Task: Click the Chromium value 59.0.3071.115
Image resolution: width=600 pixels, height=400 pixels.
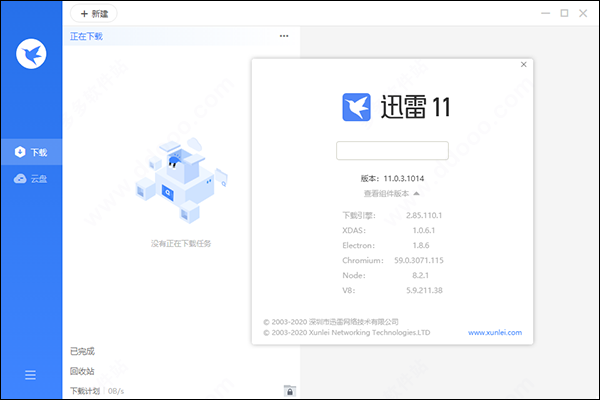Action: [x=419, y=260]
